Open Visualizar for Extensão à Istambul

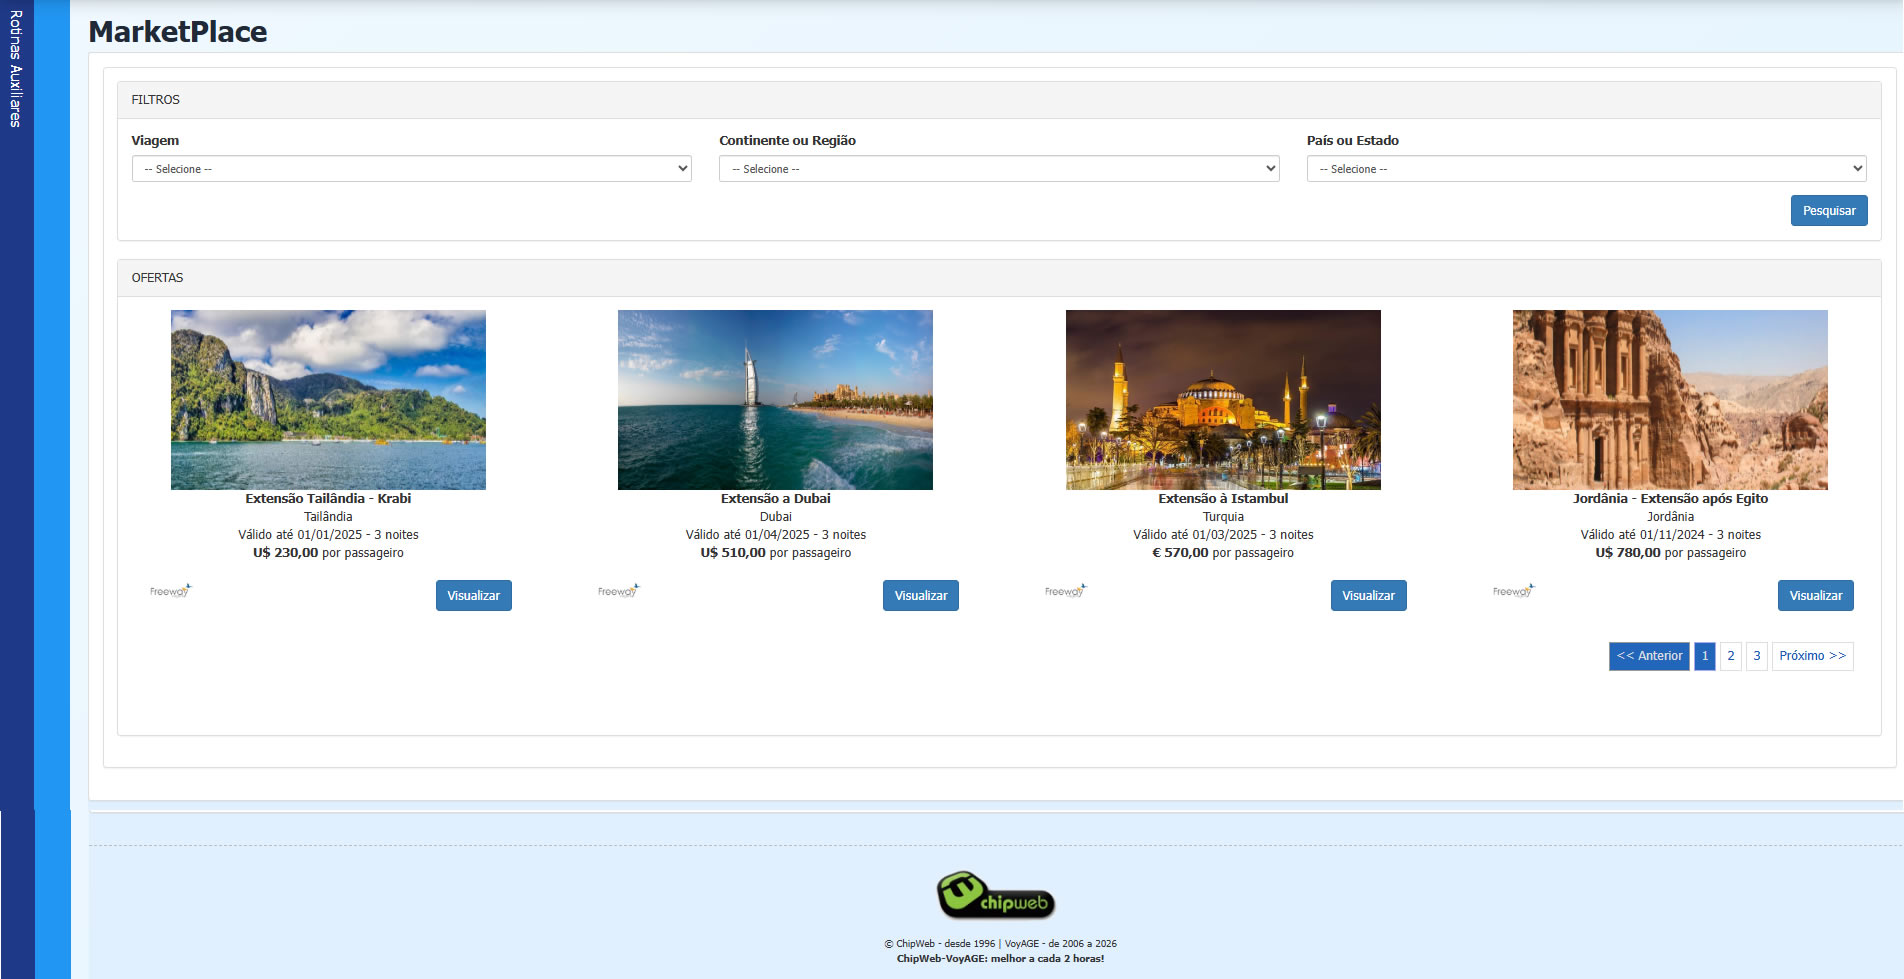pos(1368,596)
